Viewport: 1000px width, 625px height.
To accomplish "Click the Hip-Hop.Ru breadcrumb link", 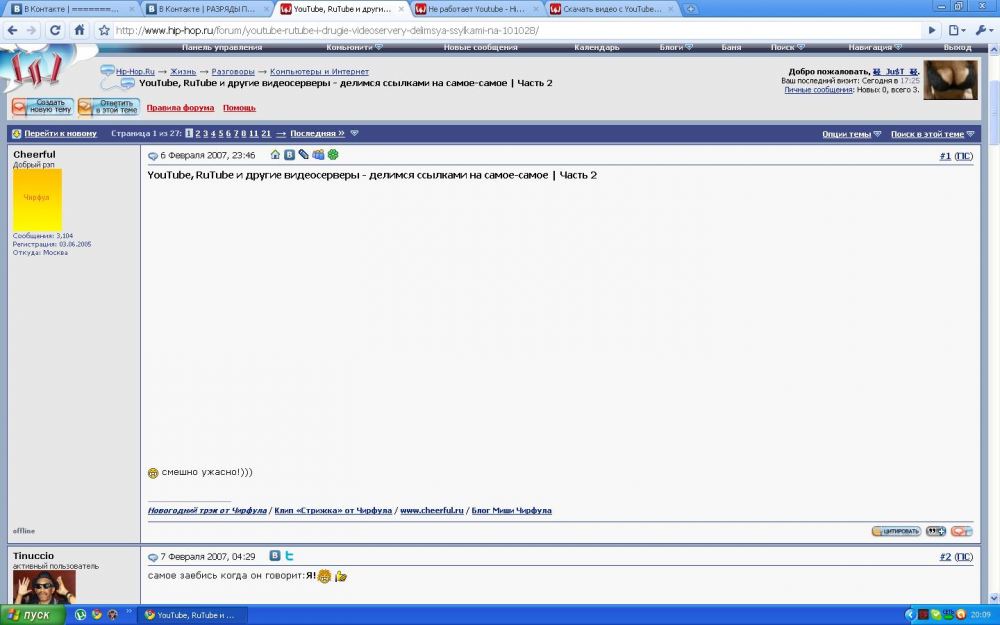I will tap(135, 71).
